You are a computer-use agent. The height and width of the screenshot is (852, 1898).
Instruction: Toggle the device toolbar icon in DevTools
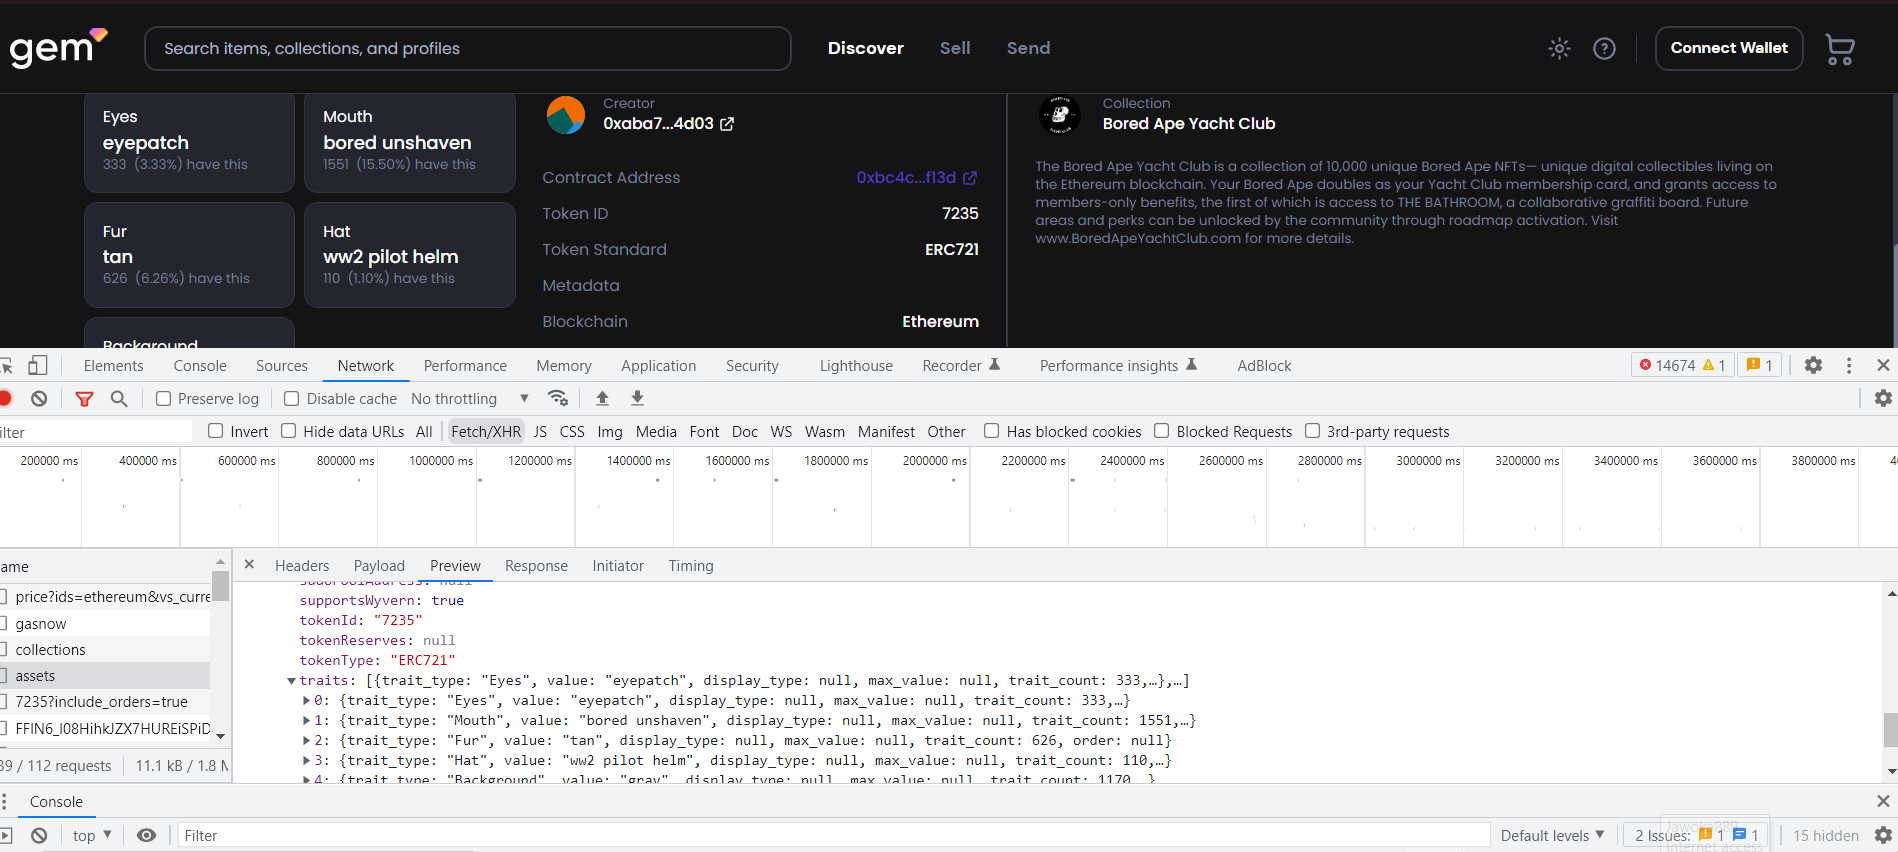click(x=38, y=365)
